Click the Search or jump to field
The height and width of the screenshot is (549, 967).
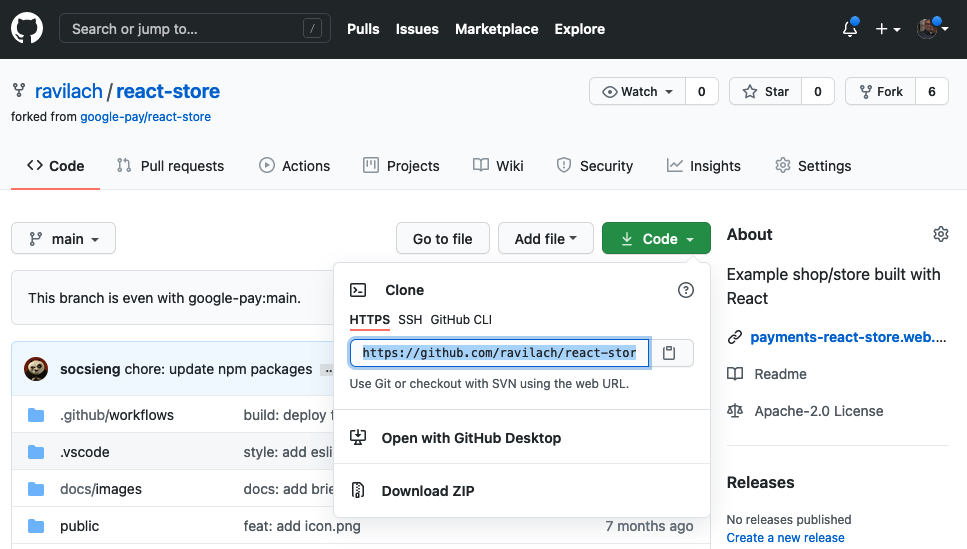pyautogui.click(x=195, y=28)
